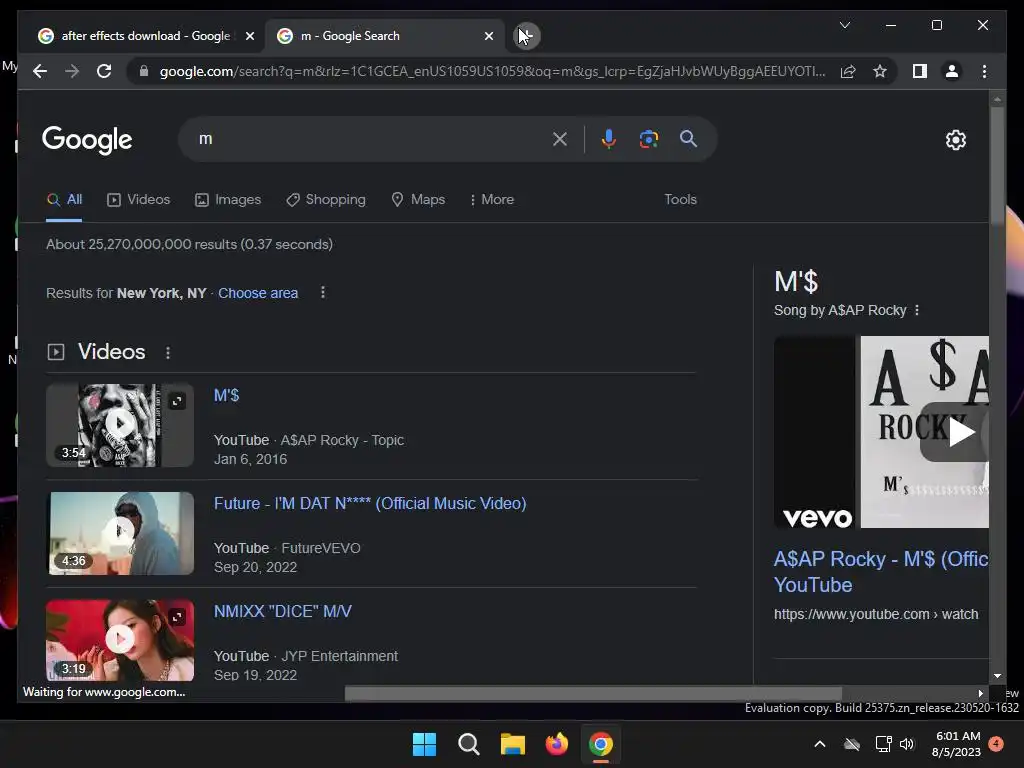Switch to the Images results tab

[228, 200]
